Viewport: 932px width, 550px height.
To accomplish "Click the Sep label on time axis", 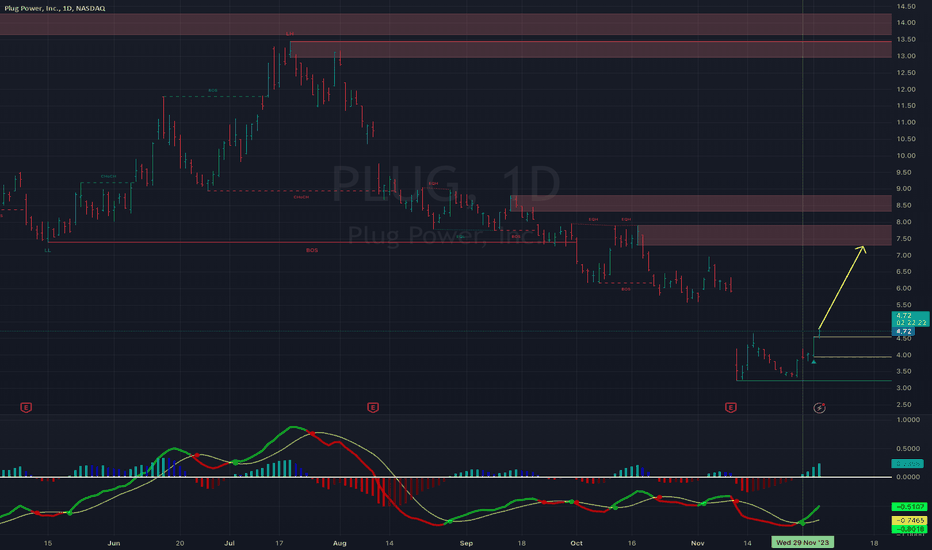I will [x=467, y=543].
